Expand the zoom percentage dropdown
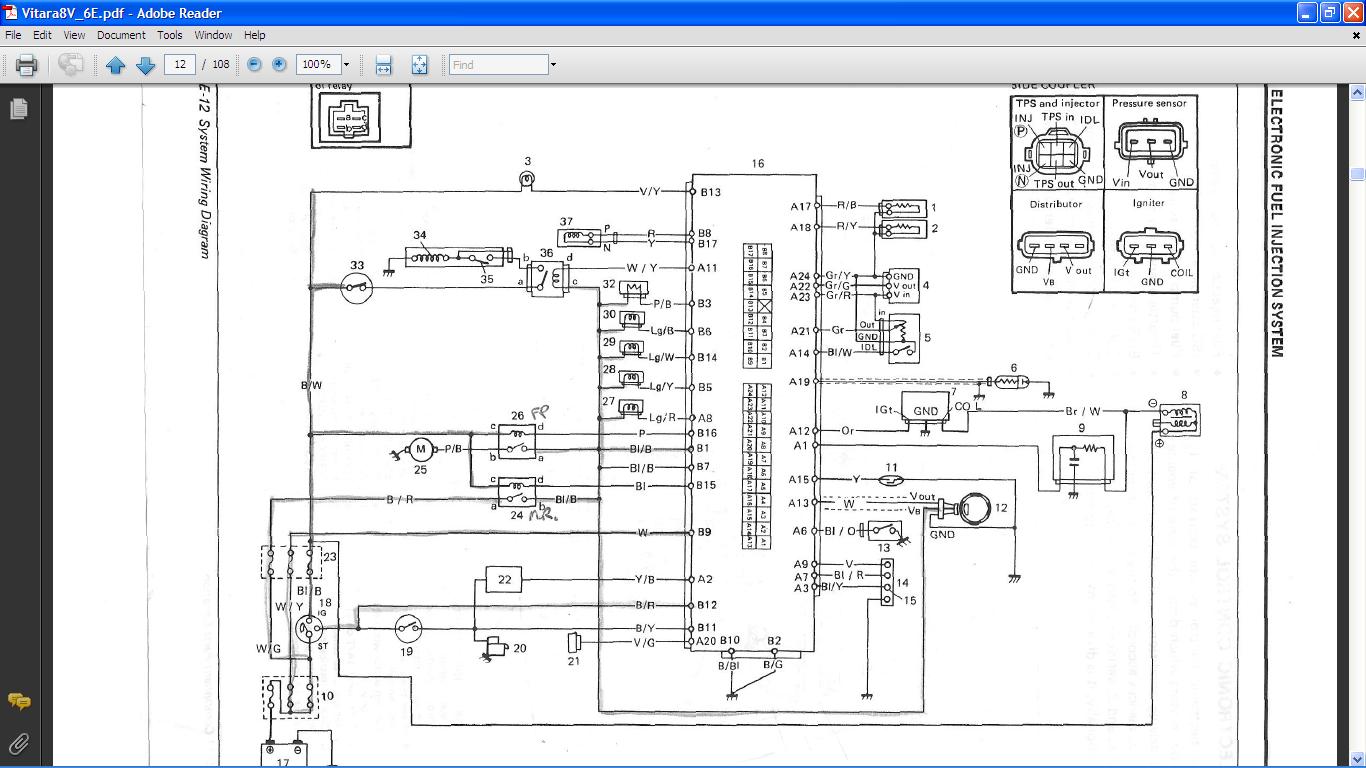 point(347,65)
